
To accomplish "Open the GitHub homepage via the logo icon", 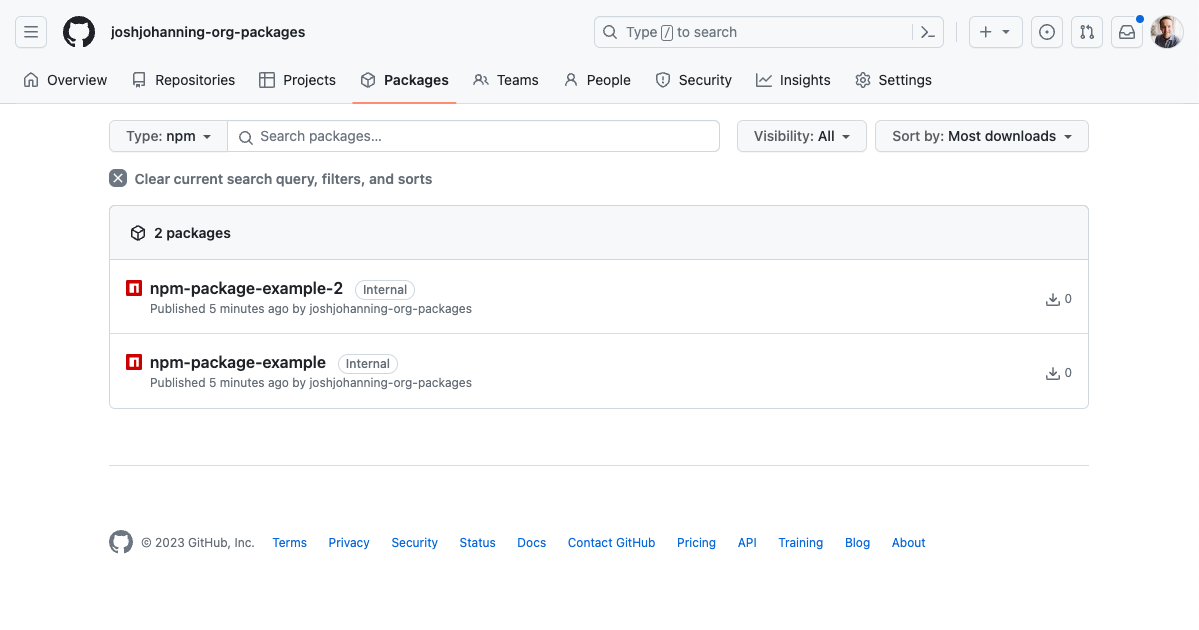I will [78, 31].
